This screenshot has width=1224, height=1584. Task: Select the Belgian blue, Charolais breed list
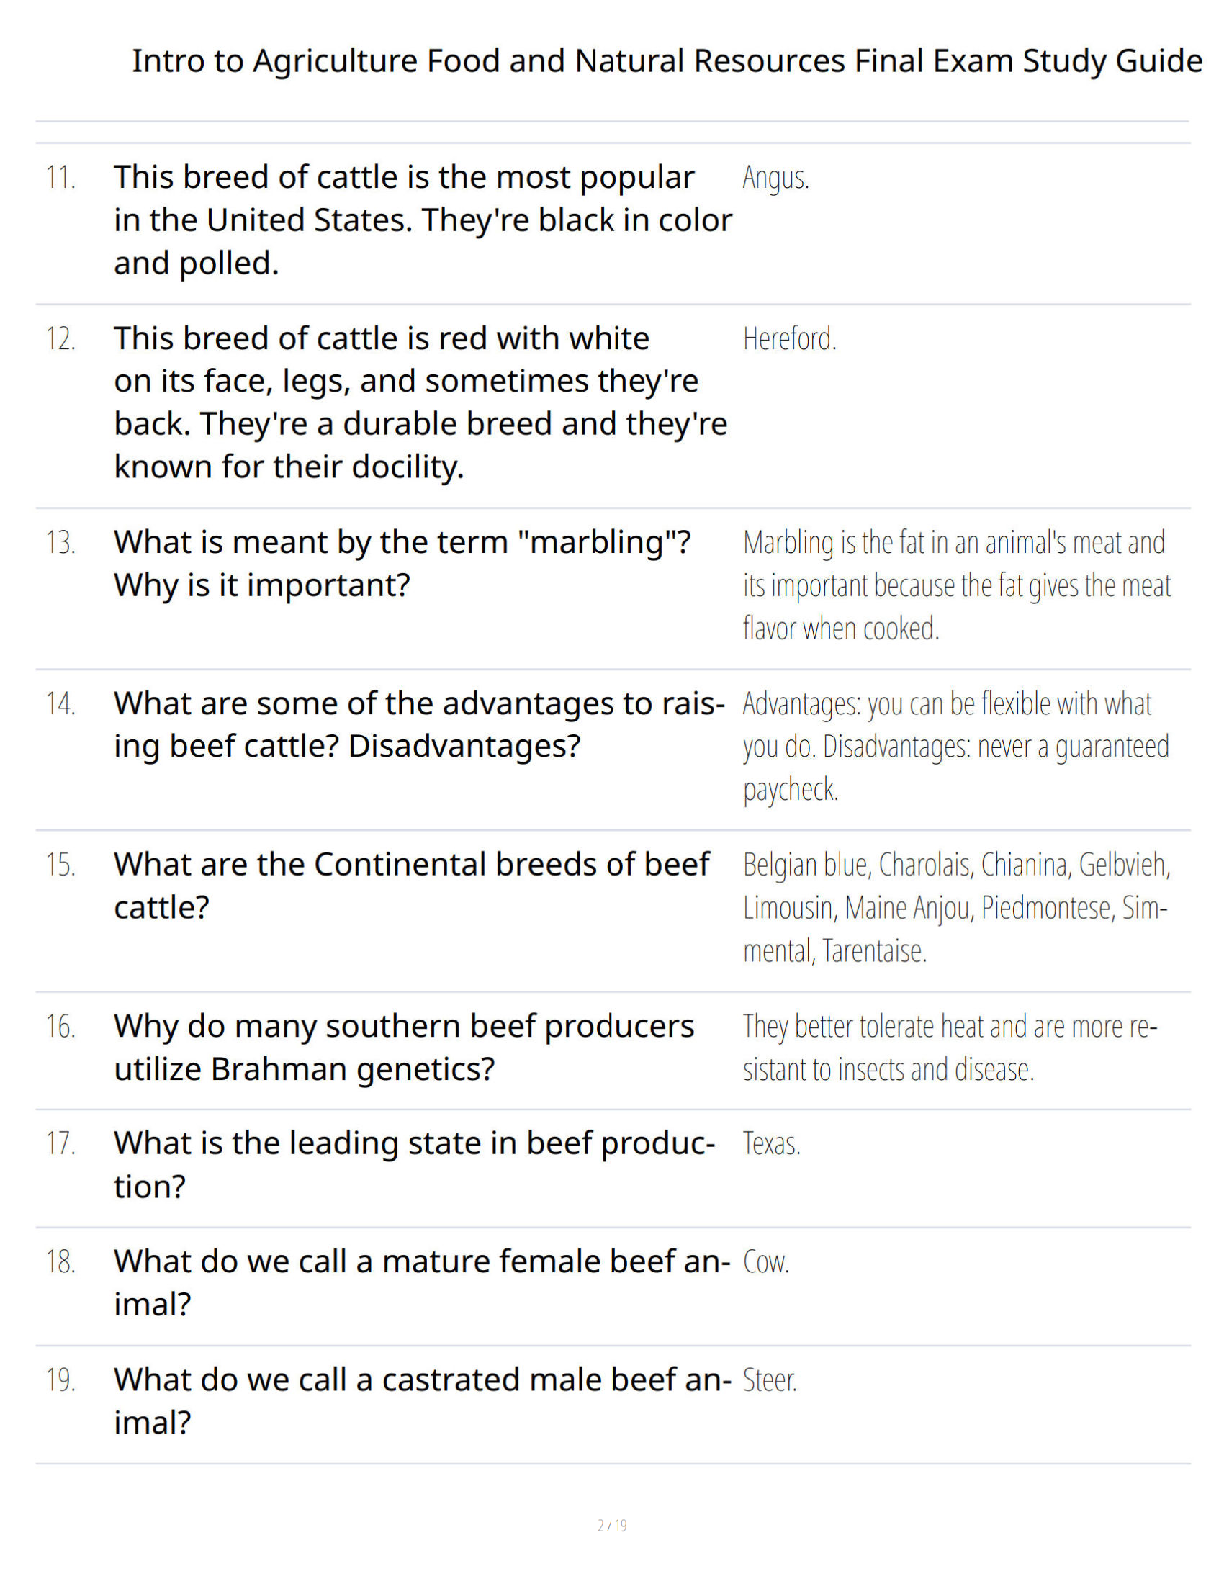(956, 908)
